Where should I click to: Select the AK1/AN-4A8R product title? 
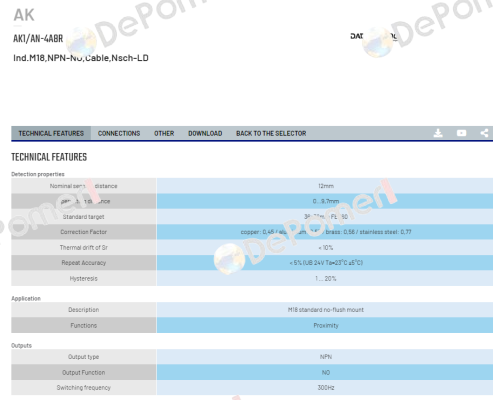point(38,39)
